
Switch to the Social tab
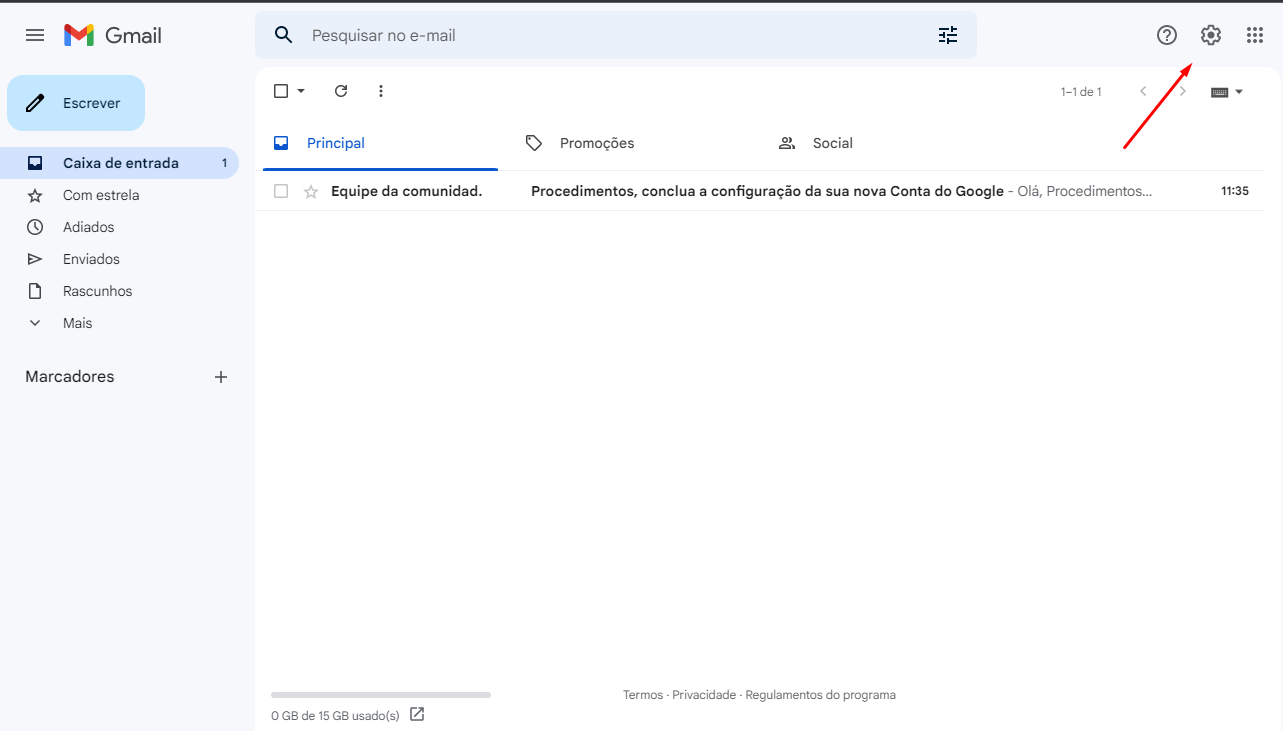(886, 143)
